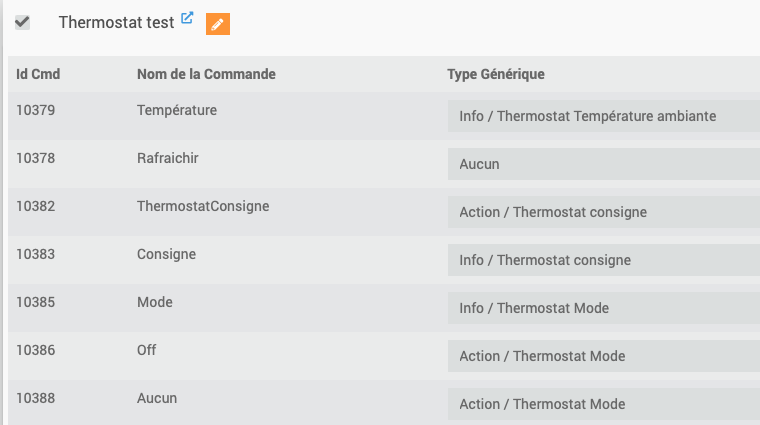Open generic type dropdown for Température
This screenshot has height=425, width=760.
[x=603, y=116]
